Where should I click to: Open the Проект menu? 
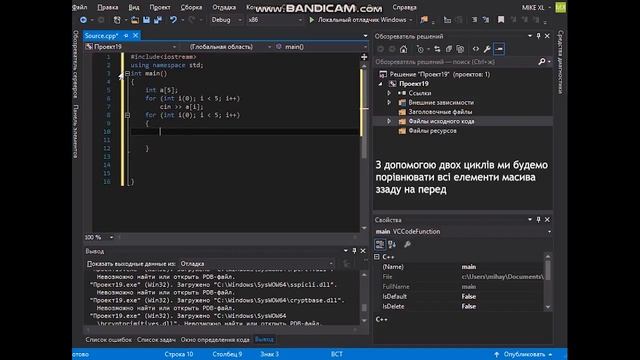point(160,7)
